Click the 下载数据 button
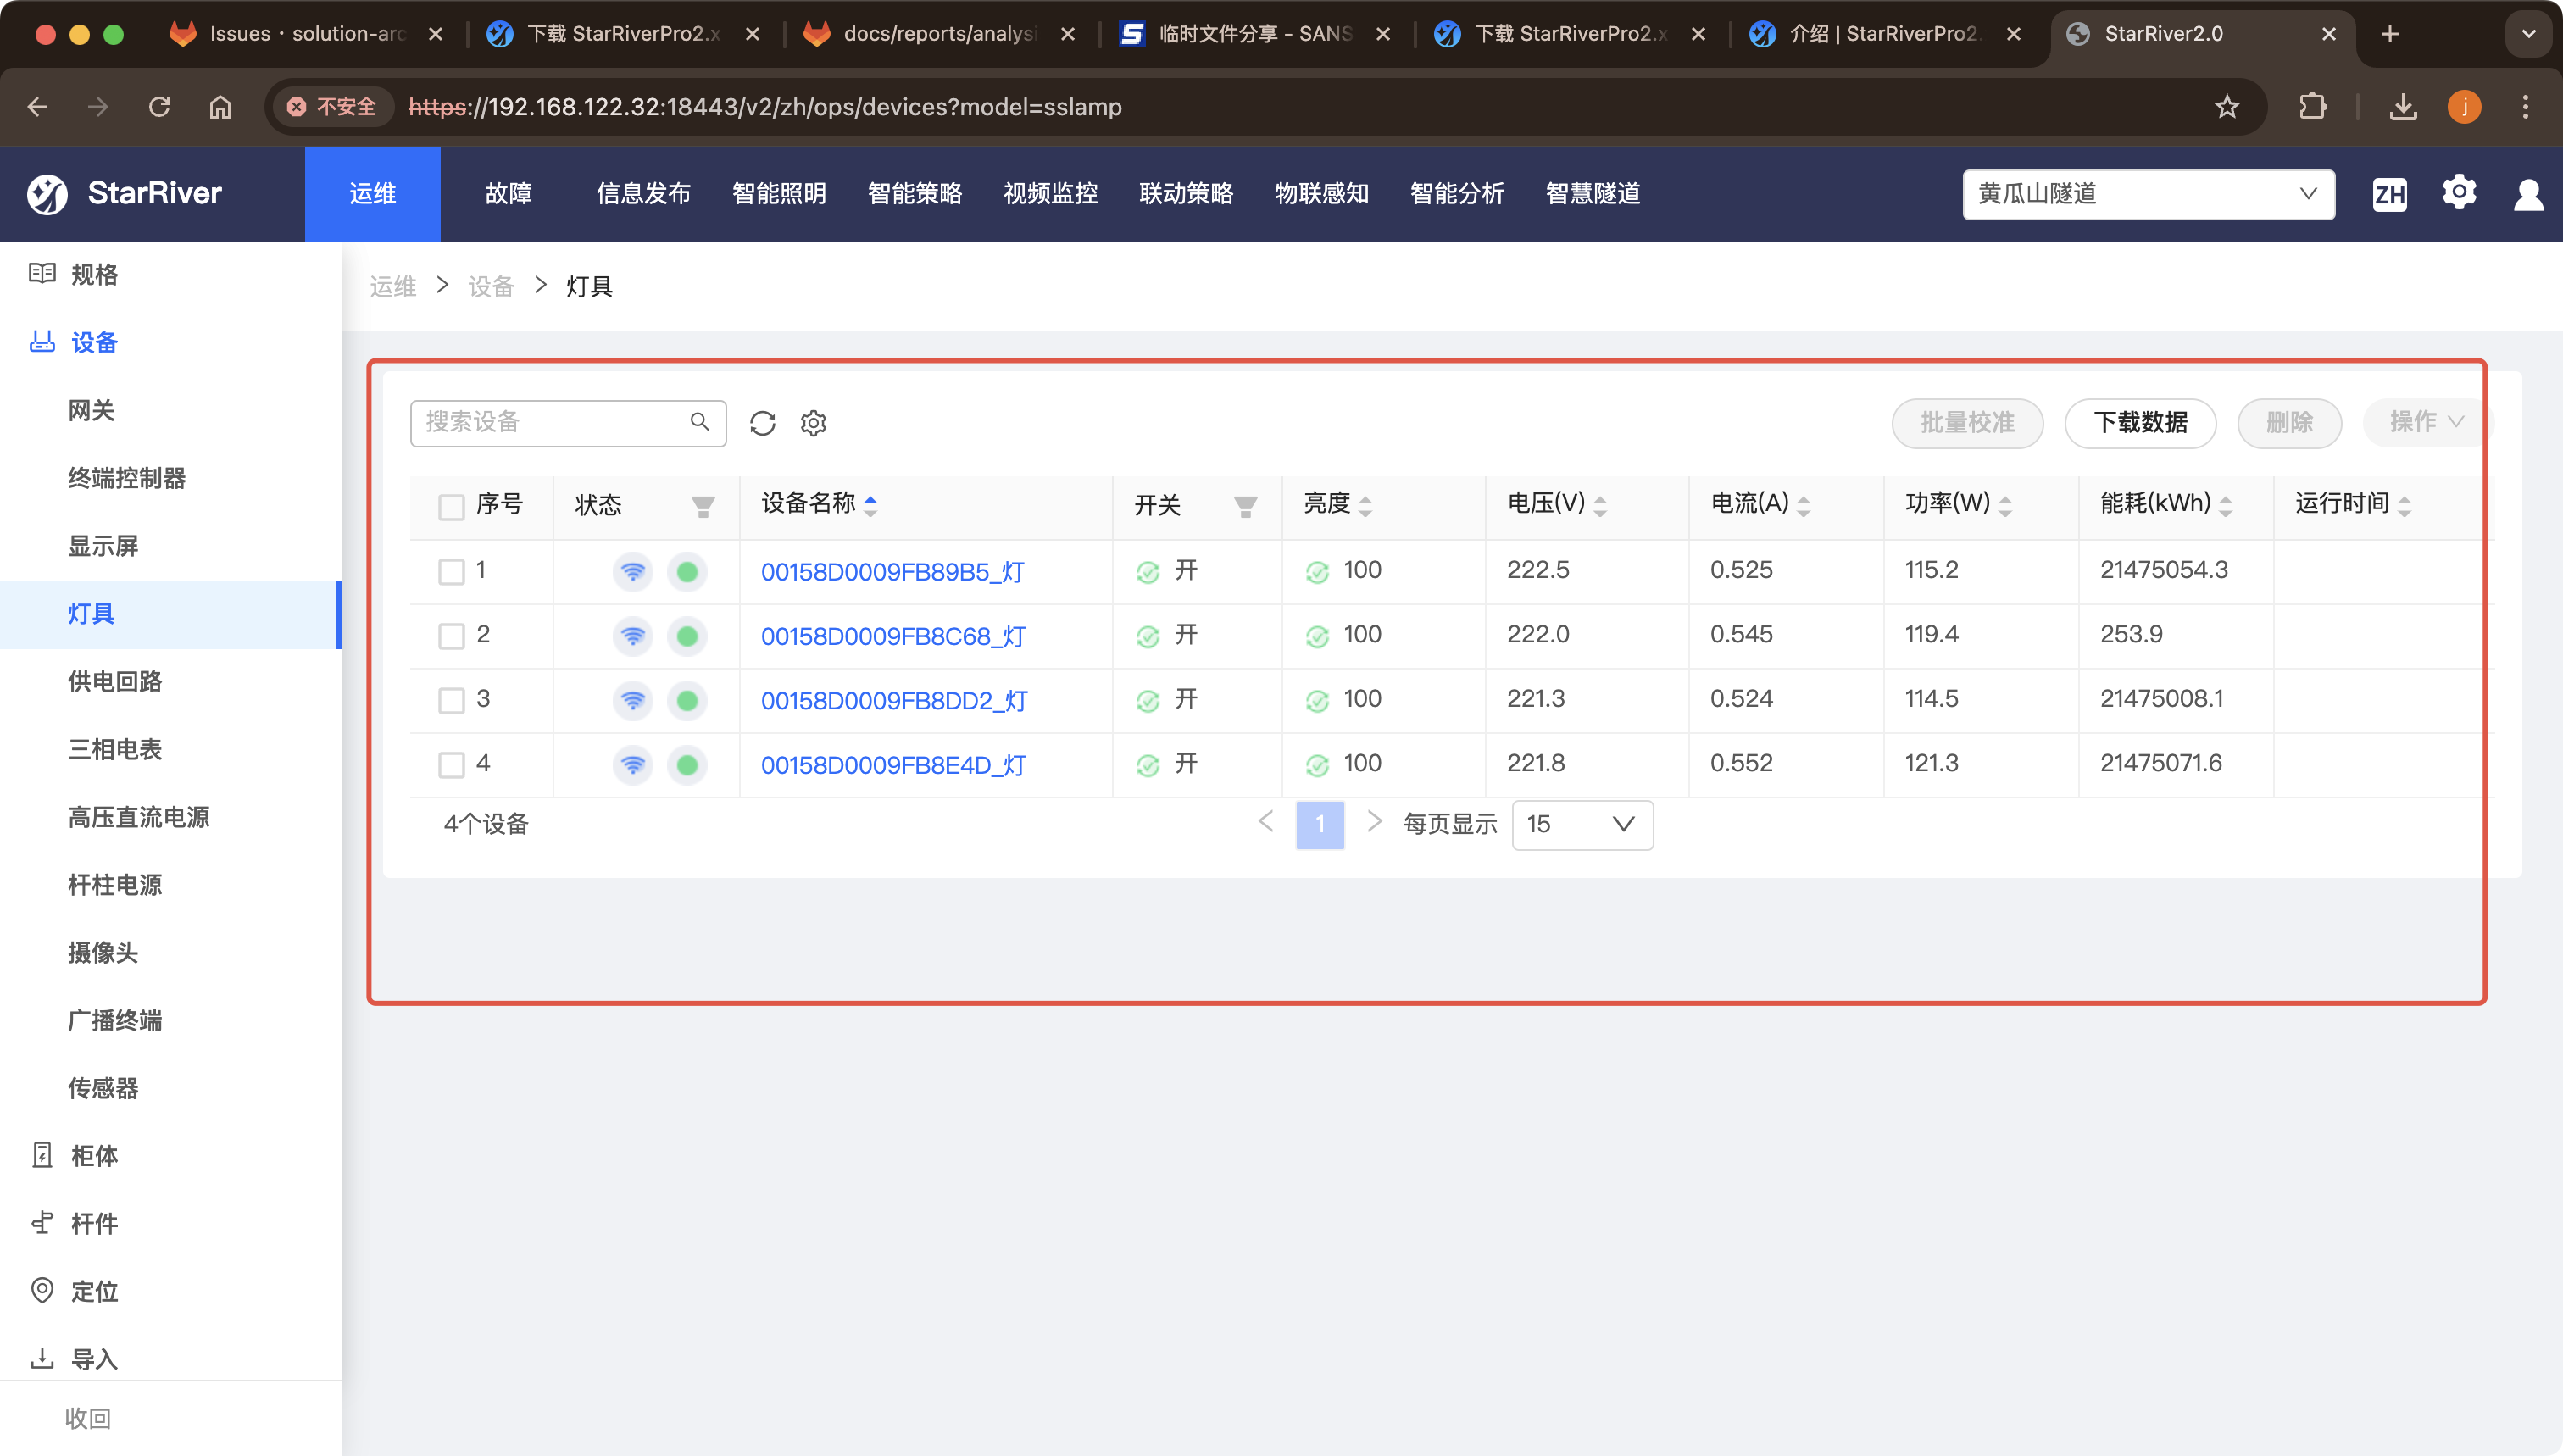Screen dimensions: 2563x1456 2140,422
